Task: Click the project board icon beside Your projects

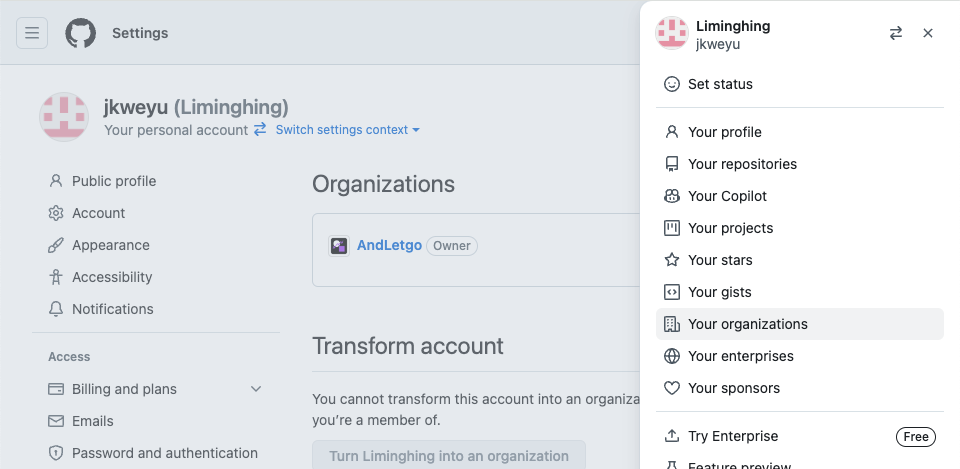Action: pyautogui.click(x=672, y=228)
